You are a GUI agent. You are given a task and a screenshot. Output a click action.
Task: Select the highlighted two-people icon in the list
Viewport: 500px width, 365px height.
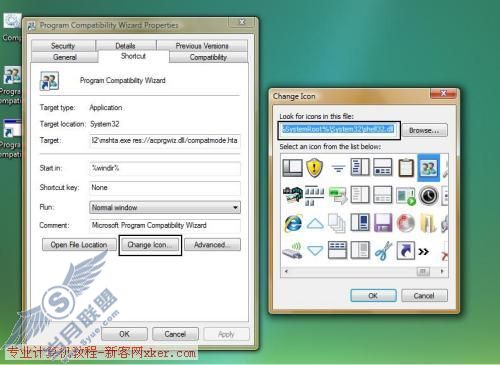pyautogui.click(x=429, y=168)
